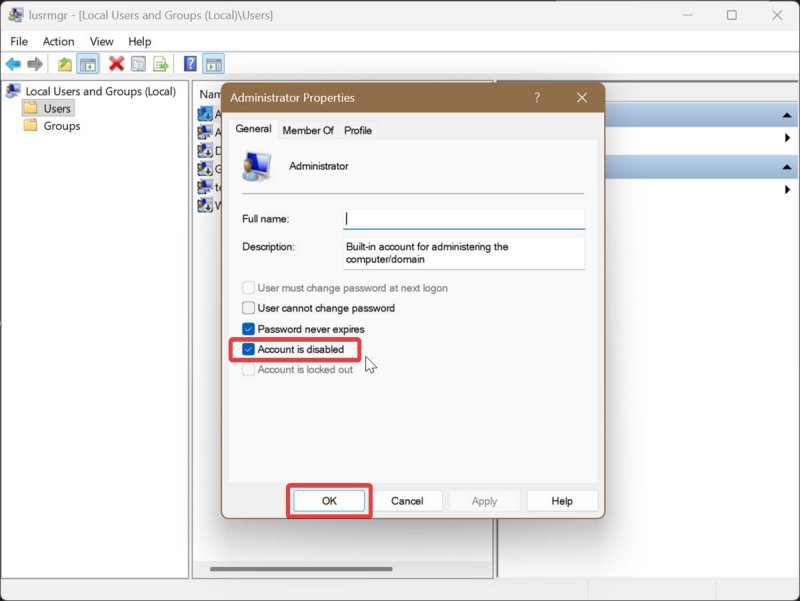Select Local Users and Groups (Local) root node
Viewport: 800px width, 601px height.
(101, 91)
